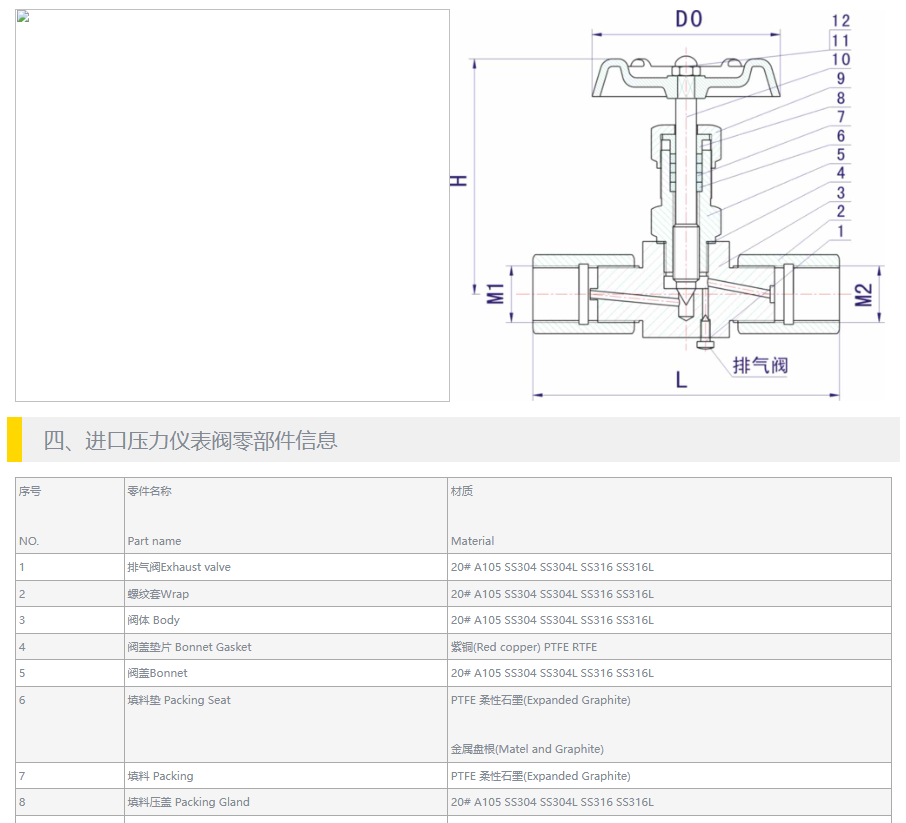
Task: Select the 阀盖垫片 Bonnet Gasket cell
Action: point(189,647)
